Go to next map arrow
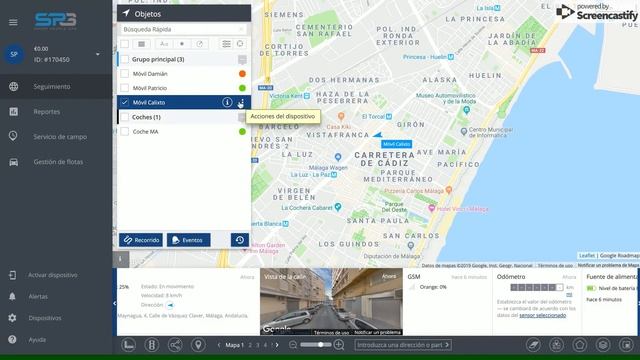 click(x=277, y=345)
